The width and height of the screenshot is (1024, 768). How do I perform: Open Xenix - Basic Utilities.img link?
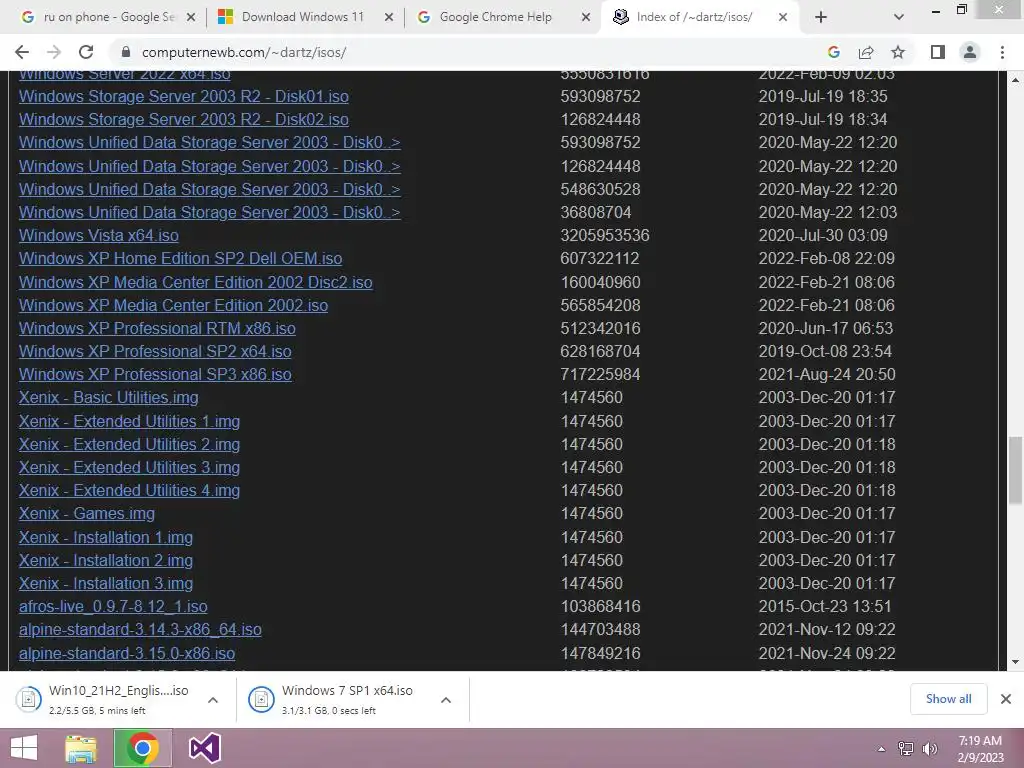pos(108,398)
